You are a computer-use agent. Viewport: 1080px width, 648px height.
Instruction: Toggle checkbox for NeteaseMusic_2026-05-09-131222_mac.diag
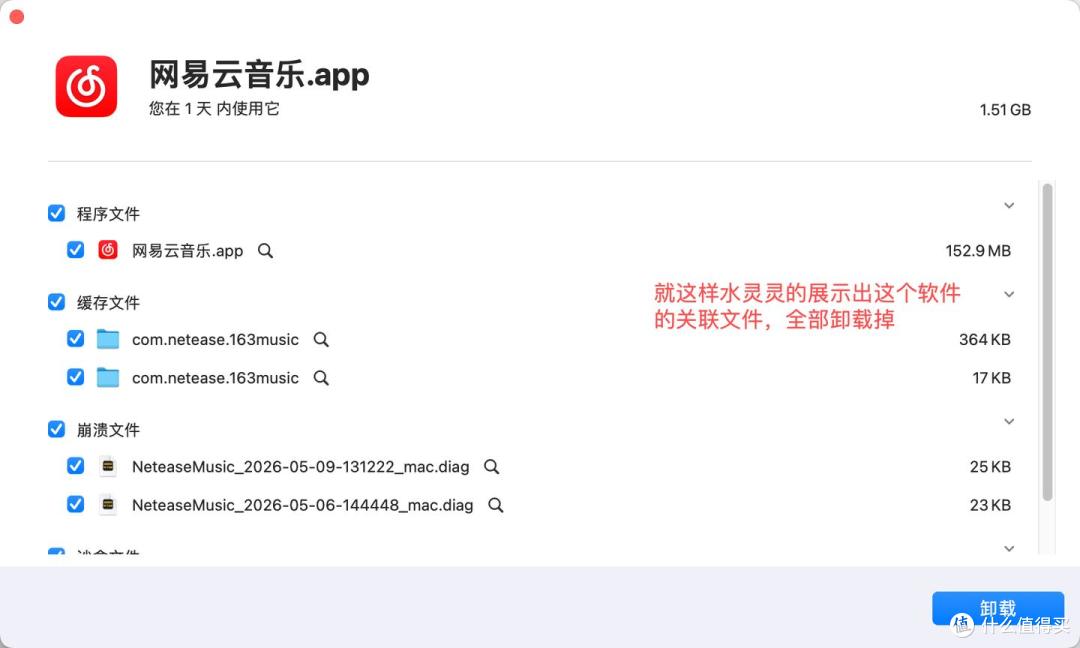tap(76, 466)
